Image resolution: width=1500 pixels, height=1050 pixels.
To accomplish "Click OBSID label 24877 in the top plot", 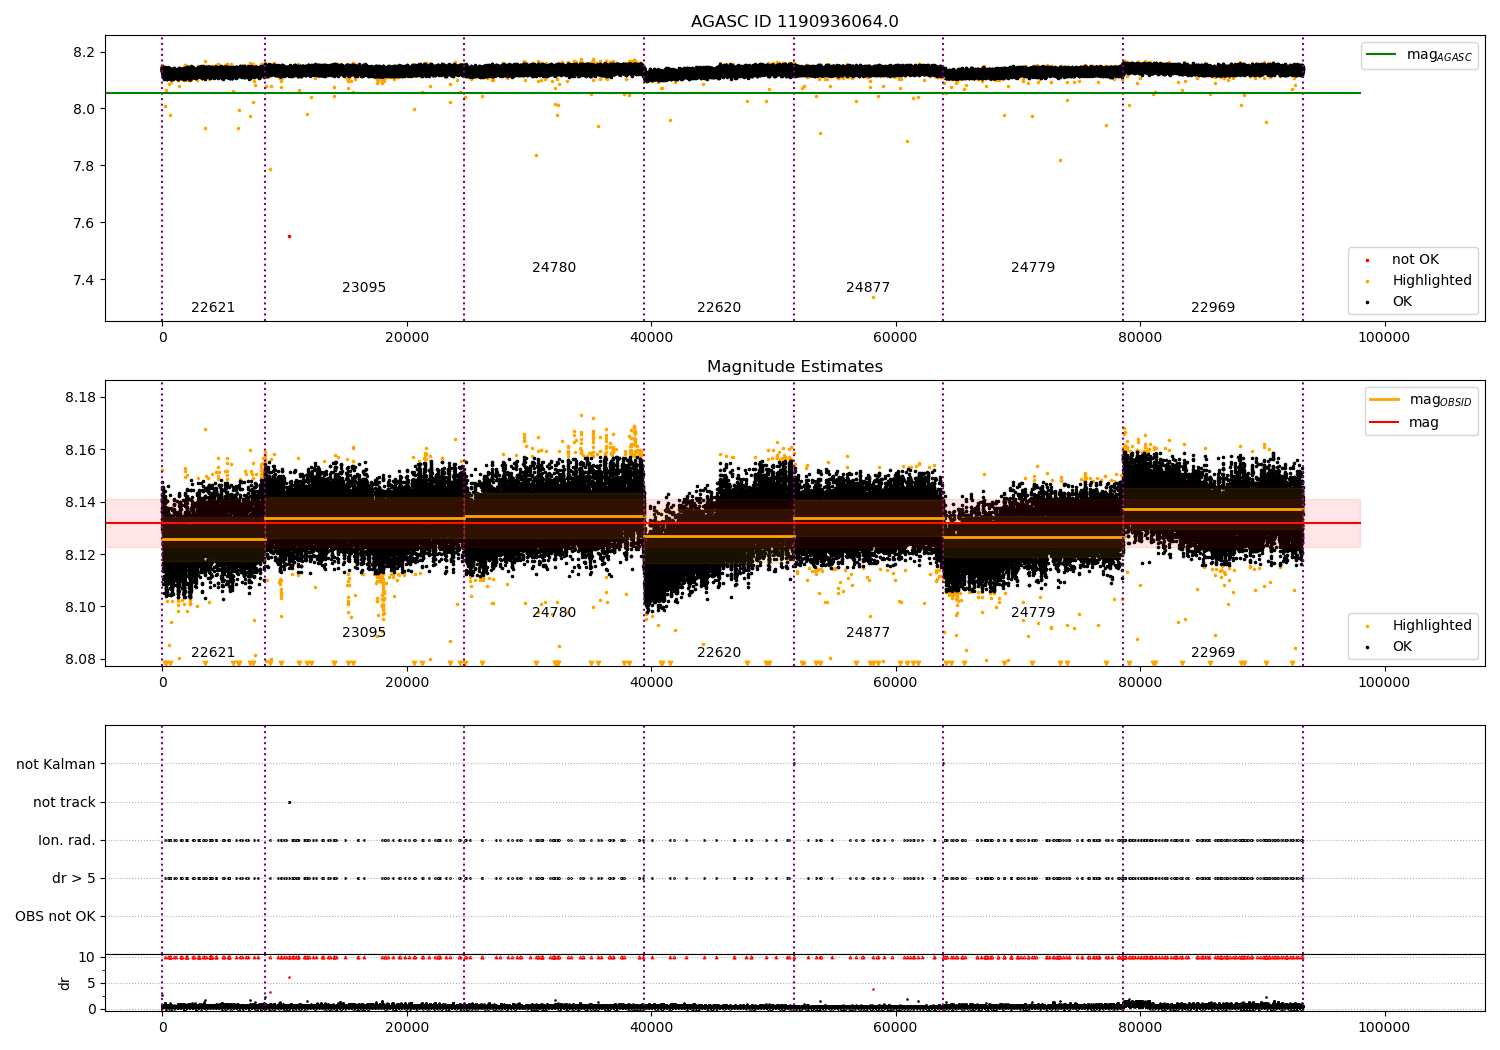I will (868, 288).
